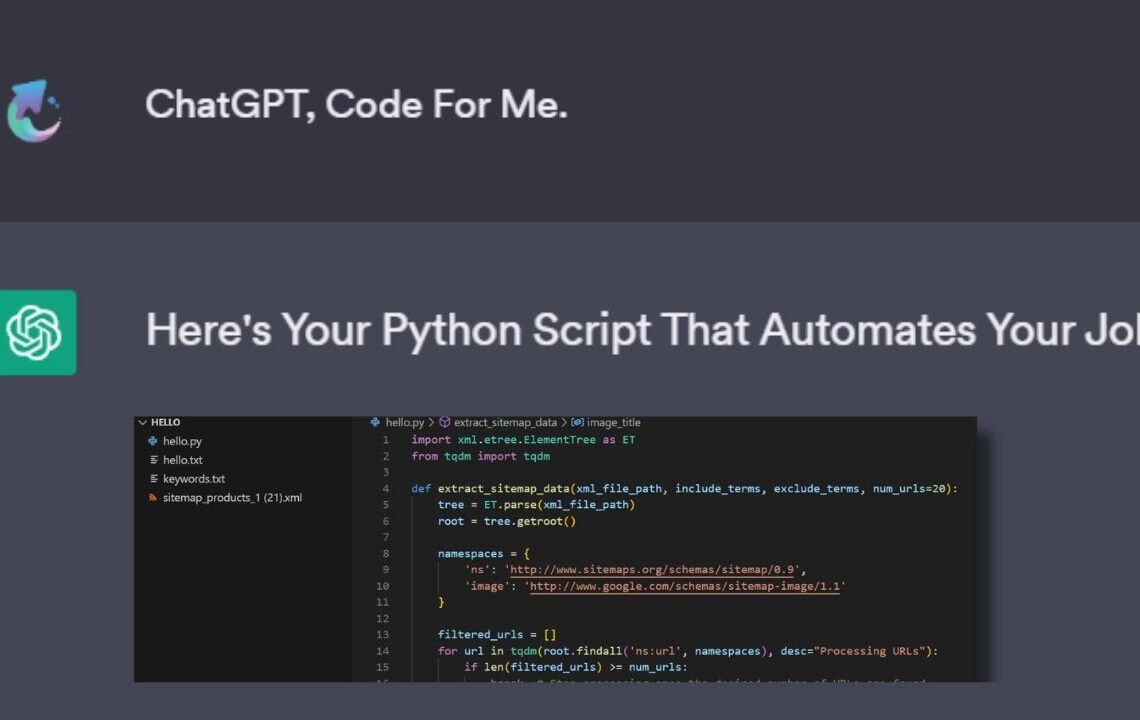This screenshot has height=720, width=1140.
Task: Click the Python icon beside hello.py in explorer
Action: (x=153, y=441)
